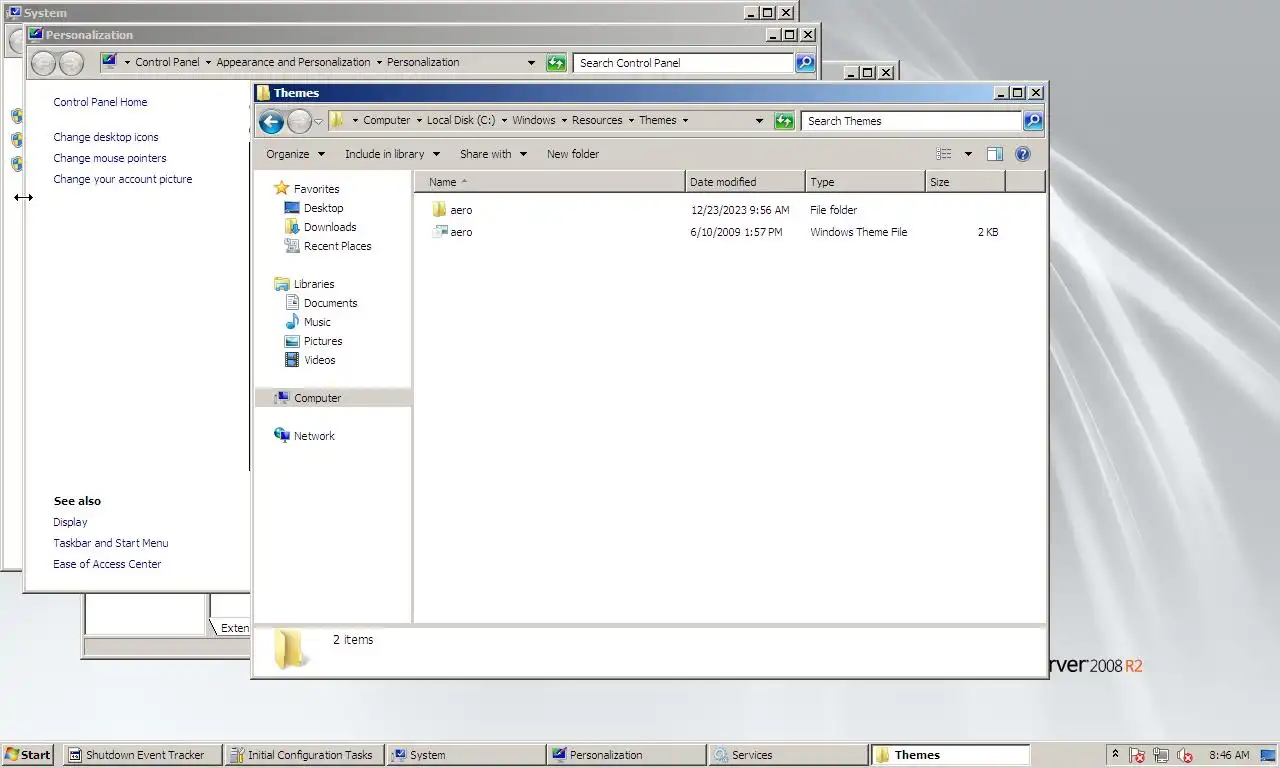Switch to Shutdown Event Tracker taskbar item

[x=143, y=755]
